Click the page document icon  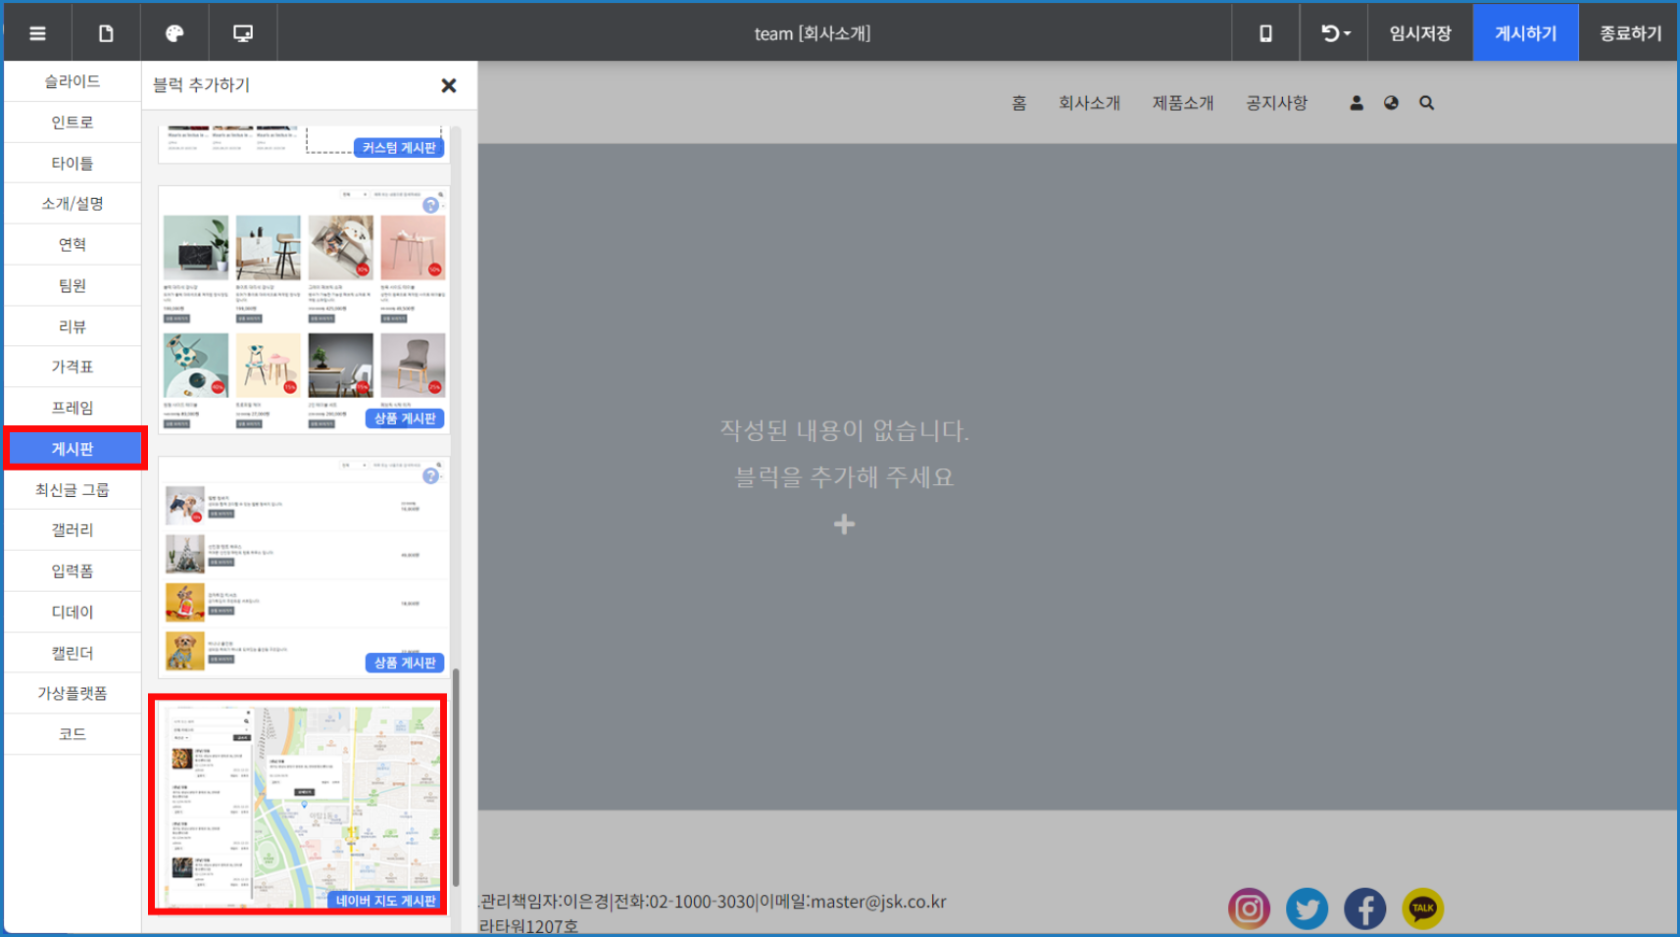(x=106, y=33)
